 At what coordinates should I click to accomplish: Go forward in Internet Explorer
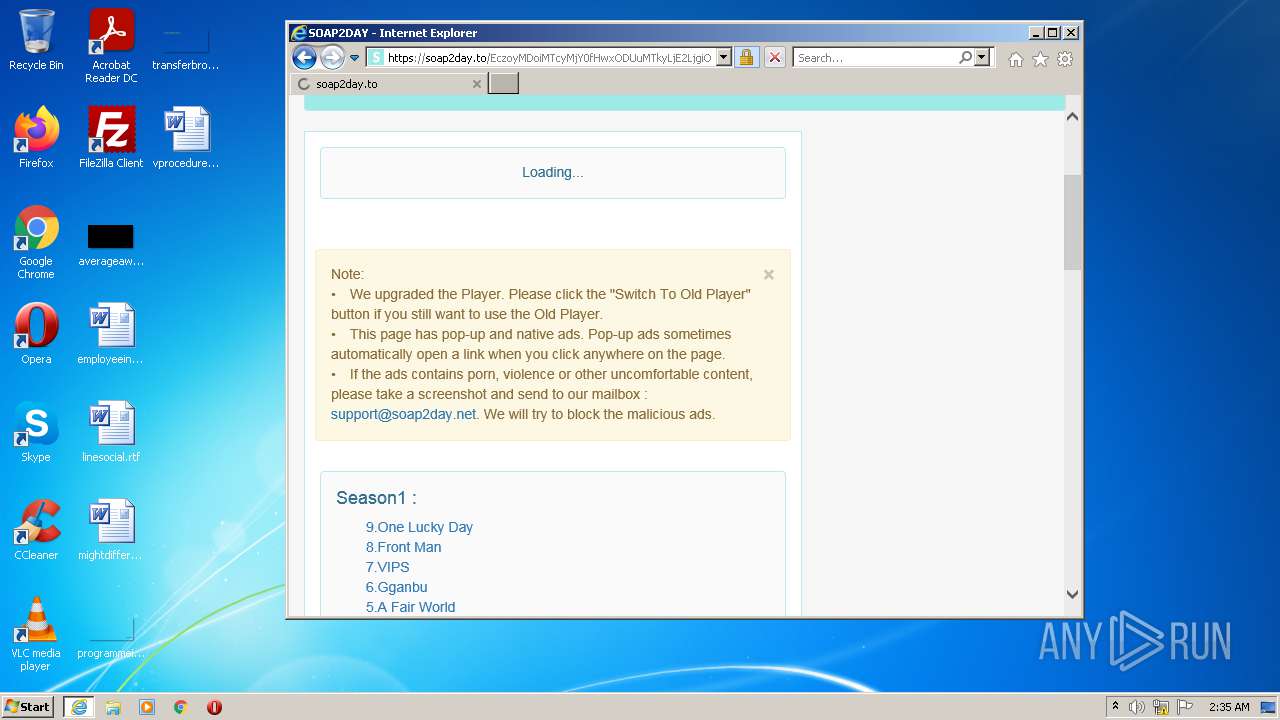point(333,57)
